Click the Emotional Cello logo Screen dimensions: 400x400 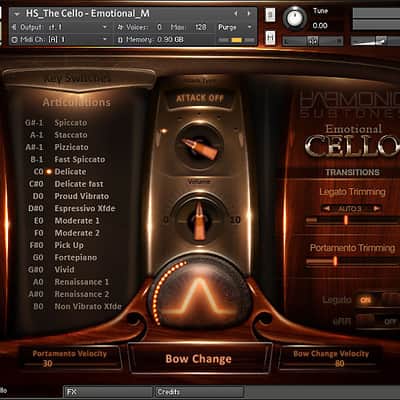tap(352, 141)
